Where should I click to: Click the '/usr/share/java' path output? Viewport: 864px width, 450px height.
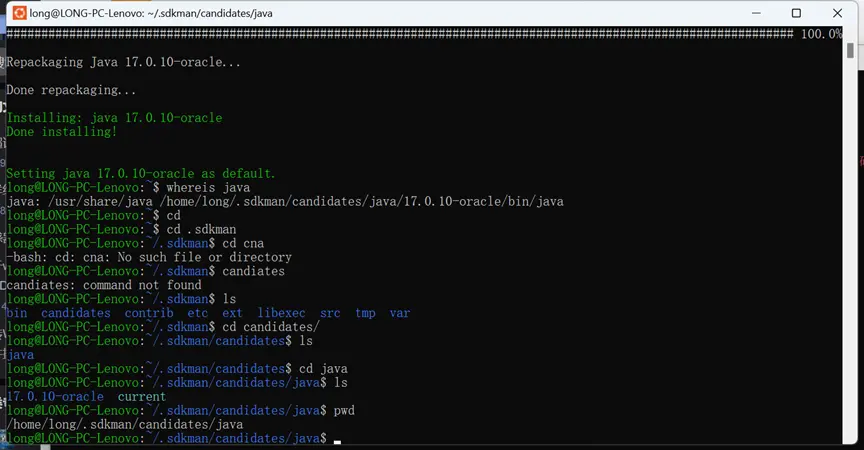(101, 202)
